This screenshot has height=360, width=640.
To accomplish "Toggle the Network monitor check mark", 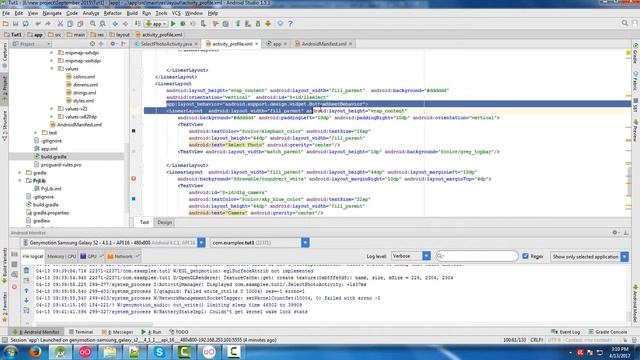I will pos(138,256).
